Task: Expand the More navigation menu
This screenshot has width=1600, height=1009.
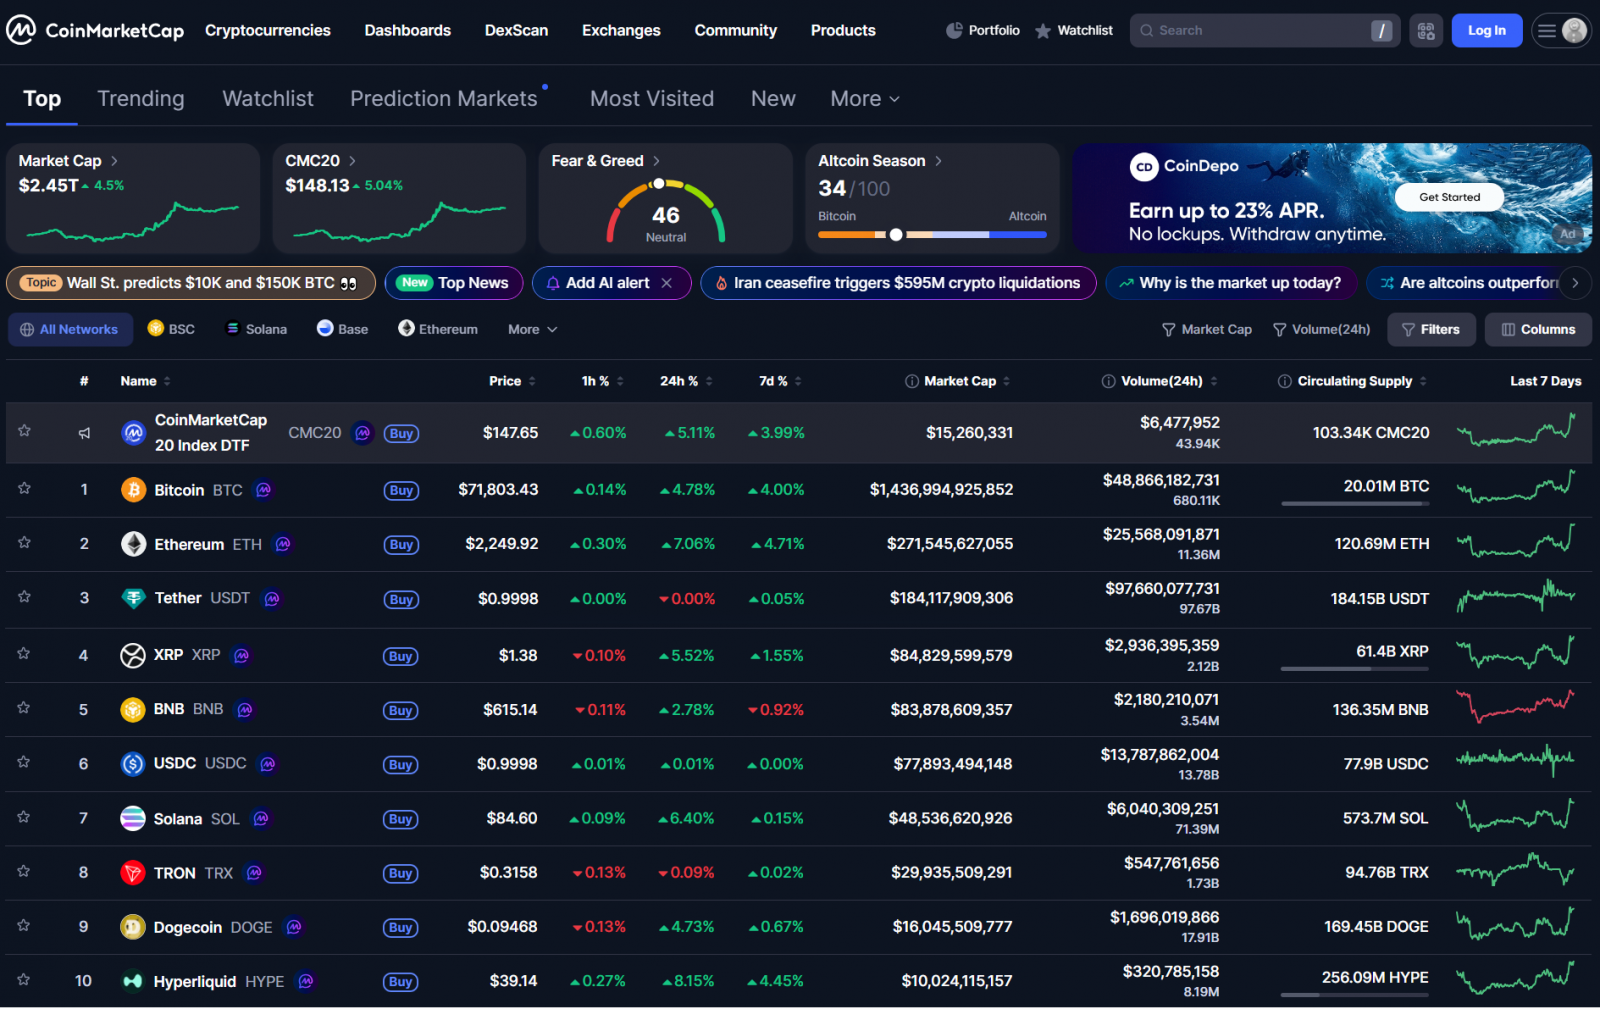Action: pyautogui.click(x=863, y=98)
